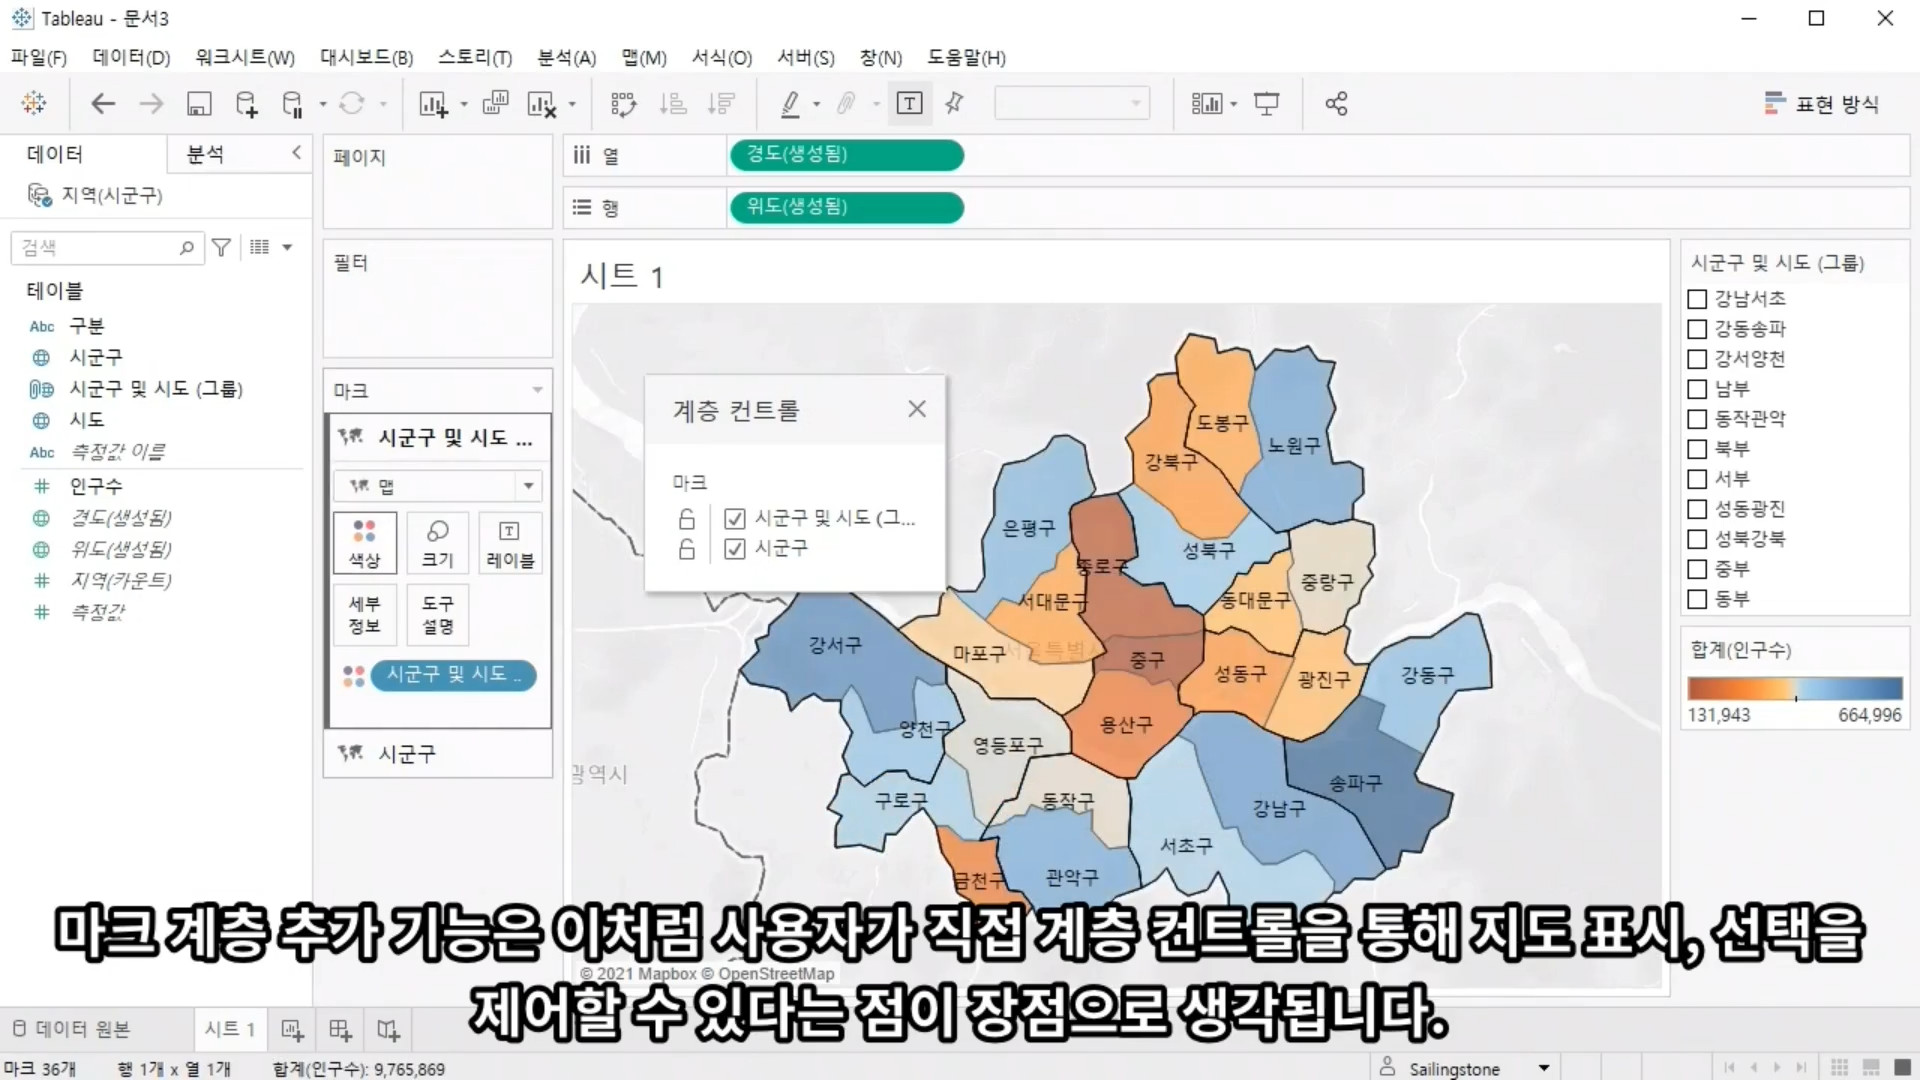The image size is (1920, 1080).
Task: Expand the 마크 card dropdown arrow
Action: click(537, 390)
